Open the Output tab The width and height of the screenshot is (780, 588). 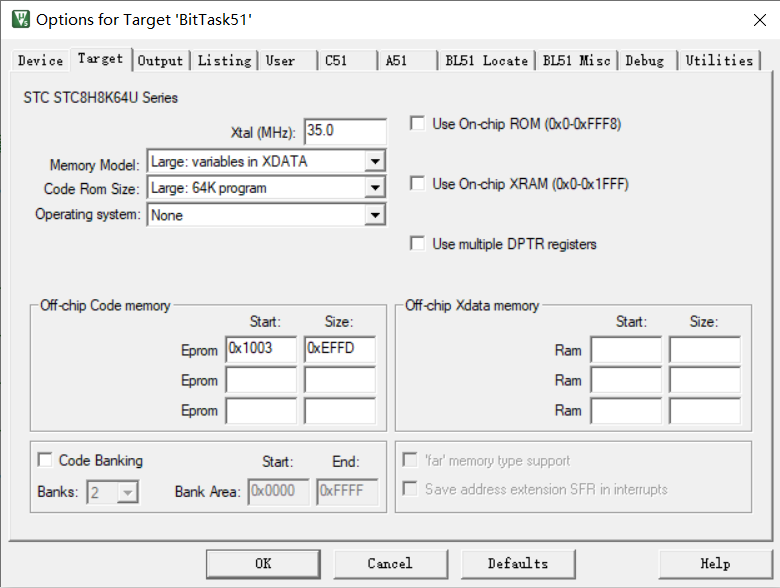click(x=160, y=61)
